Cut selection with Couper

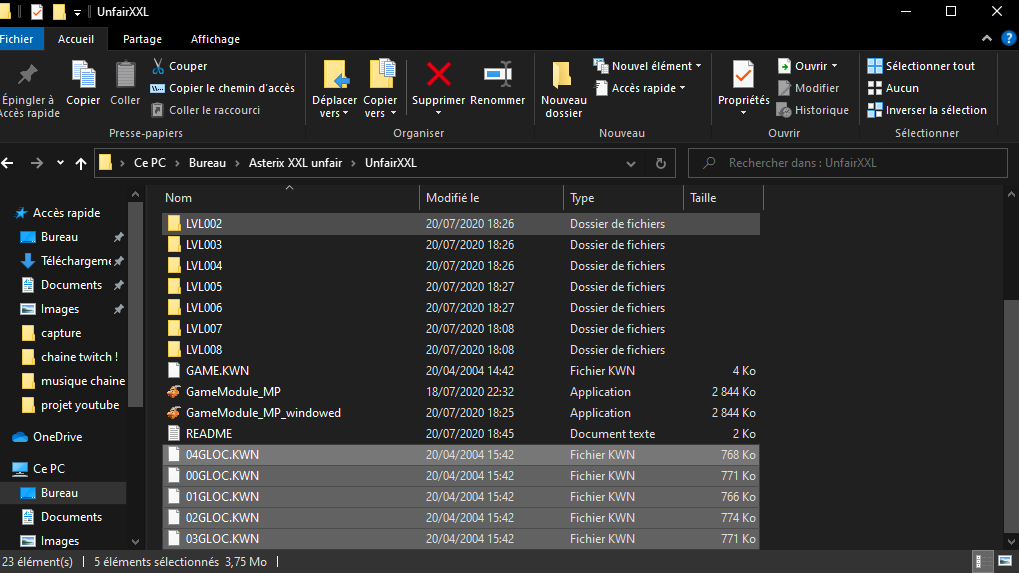point(179,66)
